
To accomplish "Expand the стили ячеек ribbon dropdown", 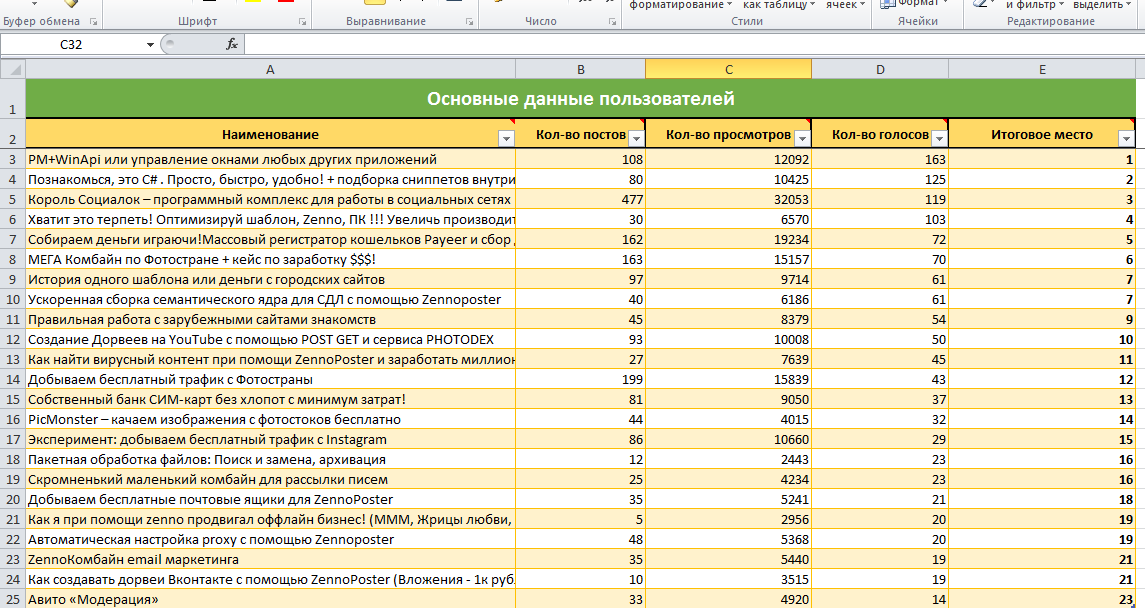I will point(846,5).
